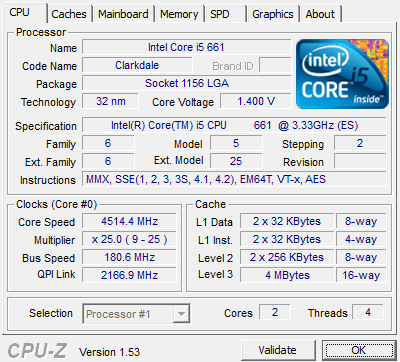Click the Family value 6
Image resolution: width=400 pixels, height=362 pixels.
pyautogui.click(x=108, y=143)
